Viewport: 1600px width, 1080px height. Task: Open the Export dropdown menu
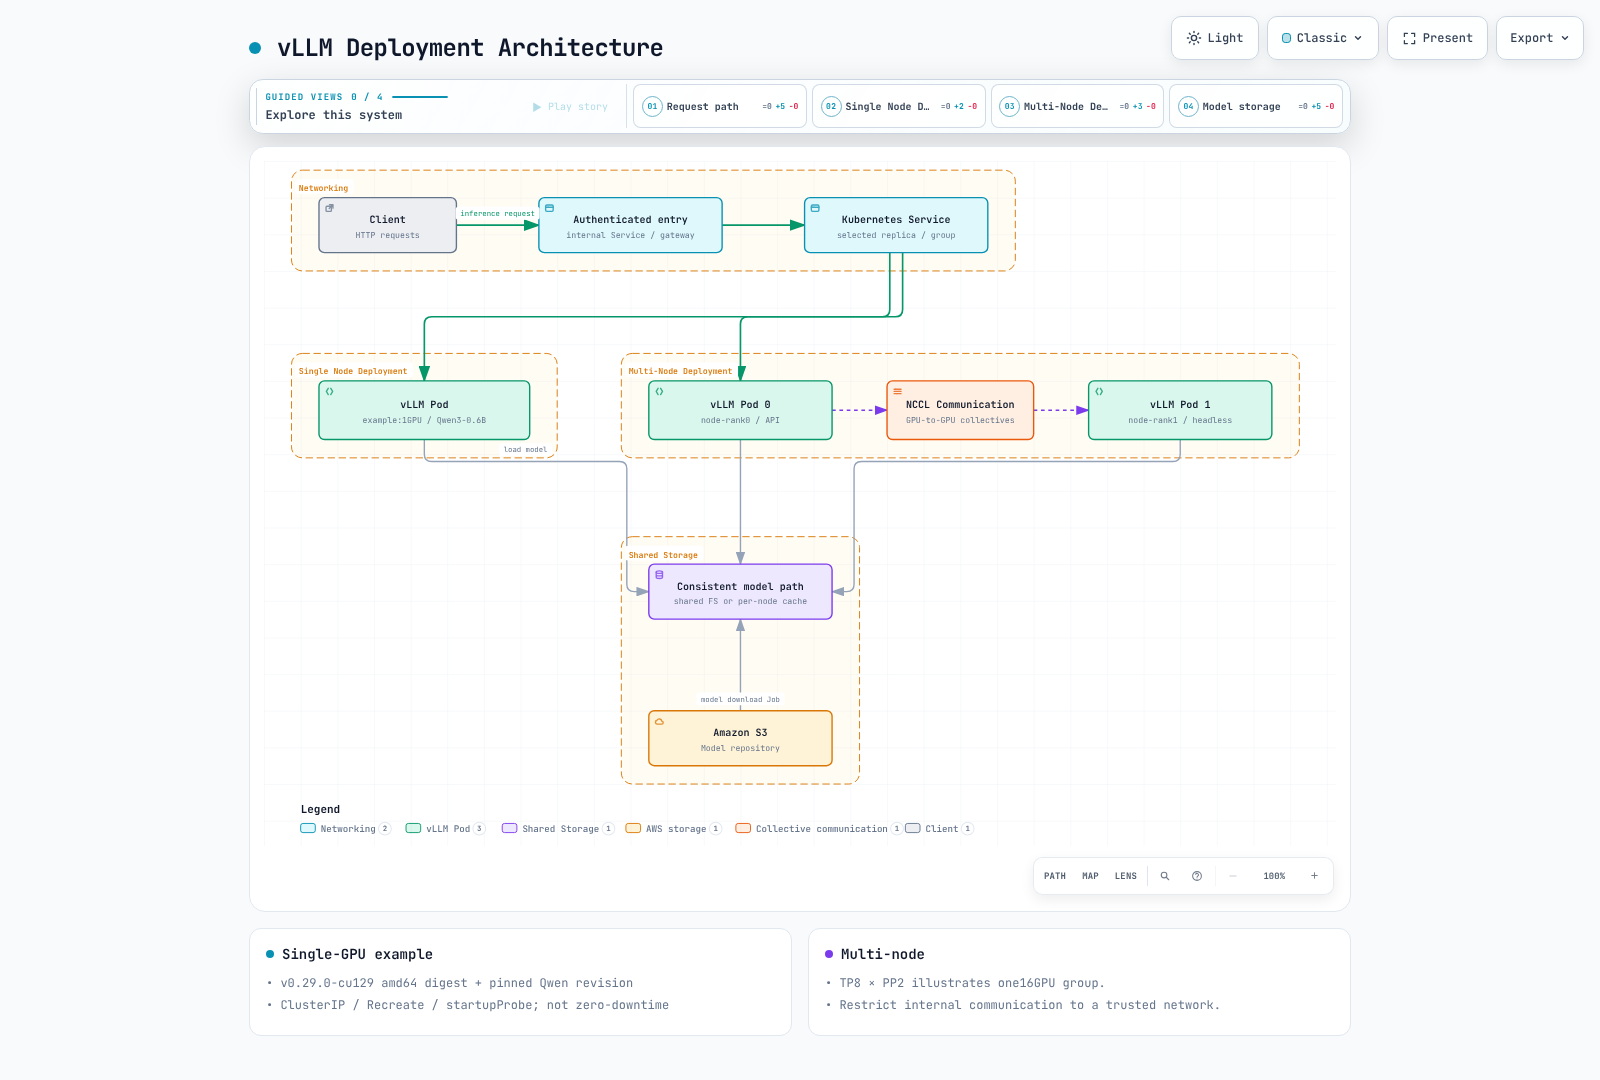1539,38
